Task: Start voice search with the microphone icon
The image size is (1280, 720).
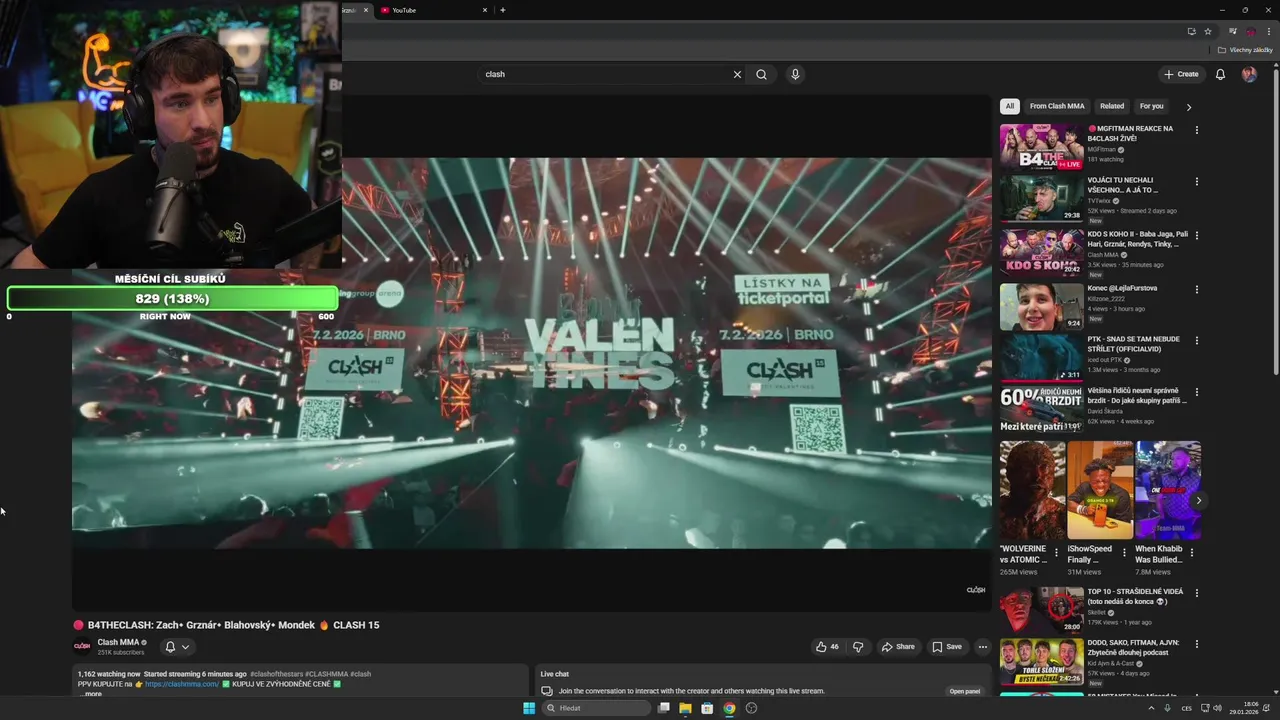Action: click(x=795, y=74)
